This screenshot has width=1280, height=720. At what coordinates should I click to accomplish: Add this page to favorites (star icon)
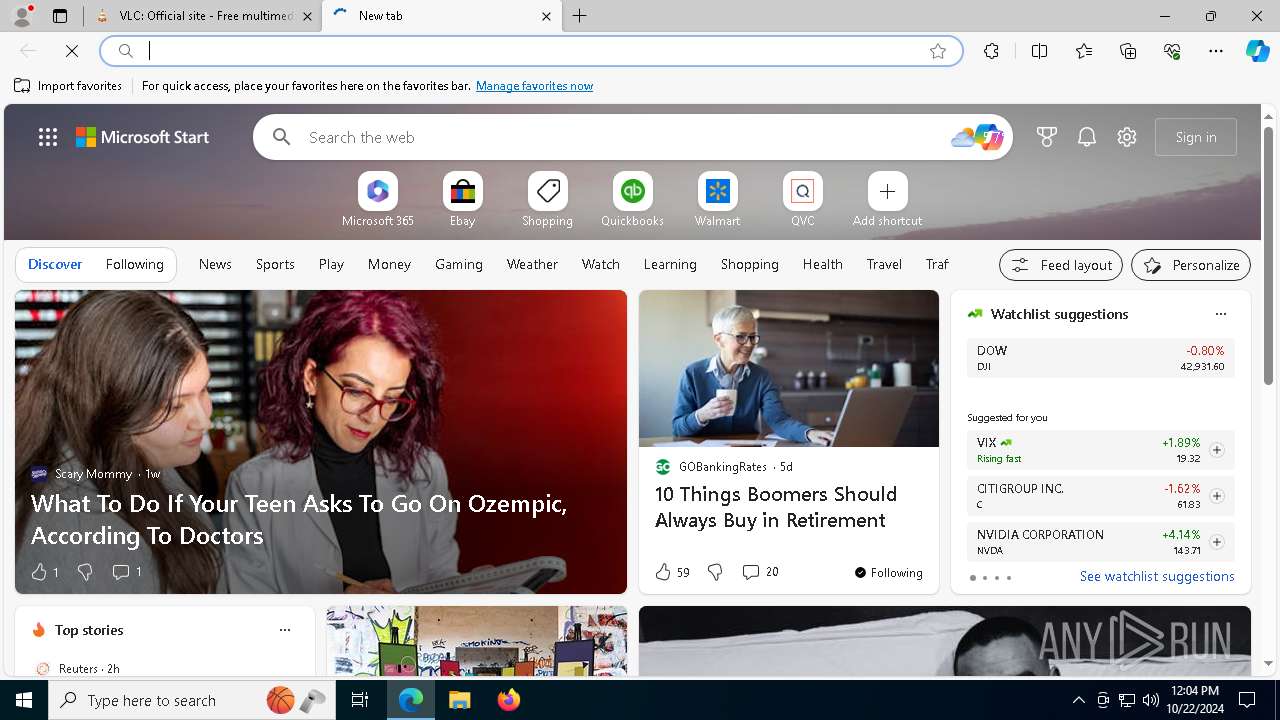pos(938,51)
